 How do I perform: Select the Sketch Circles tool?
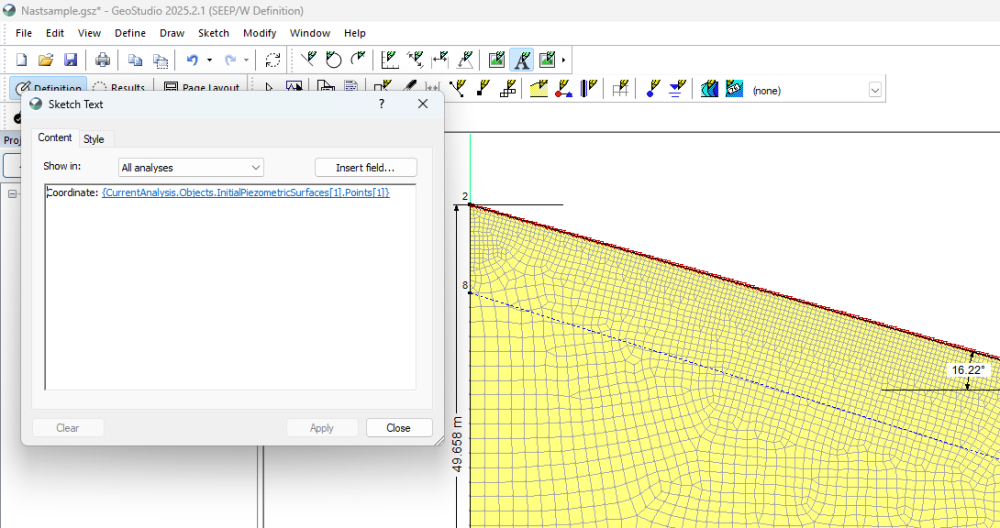(334, 60)
